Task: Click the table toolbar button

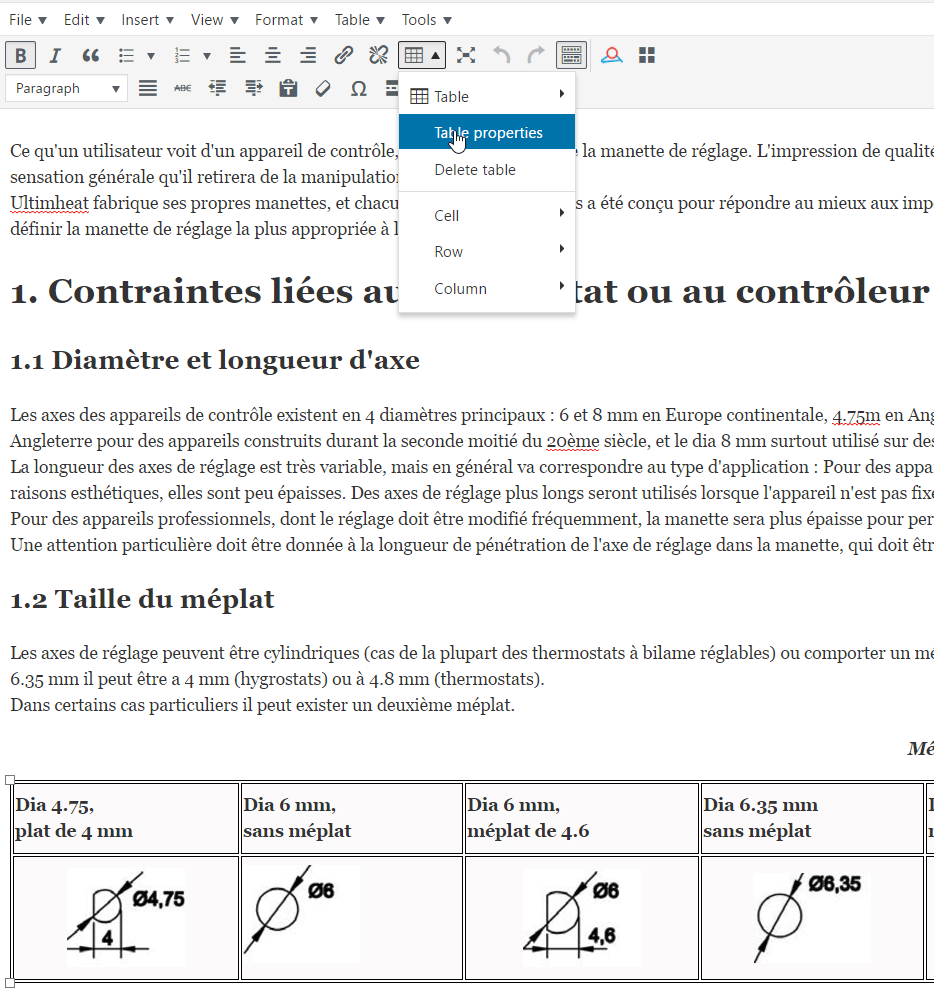Action: [414, 55]
